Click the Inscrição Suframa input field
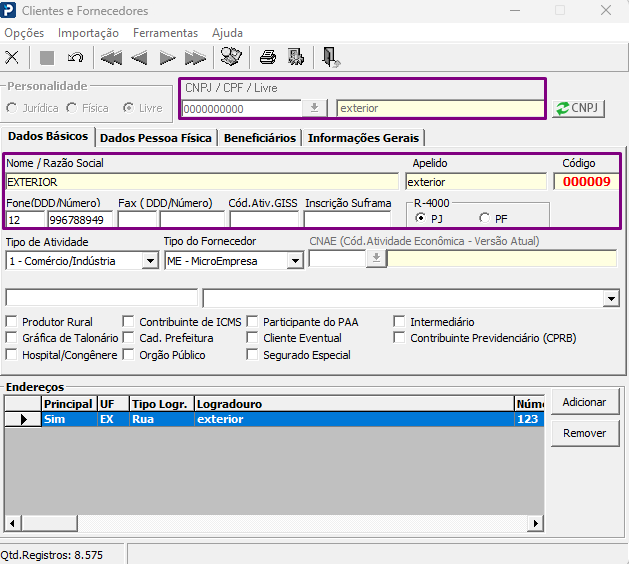The image size is (629, 564). (x=347, y=220)
